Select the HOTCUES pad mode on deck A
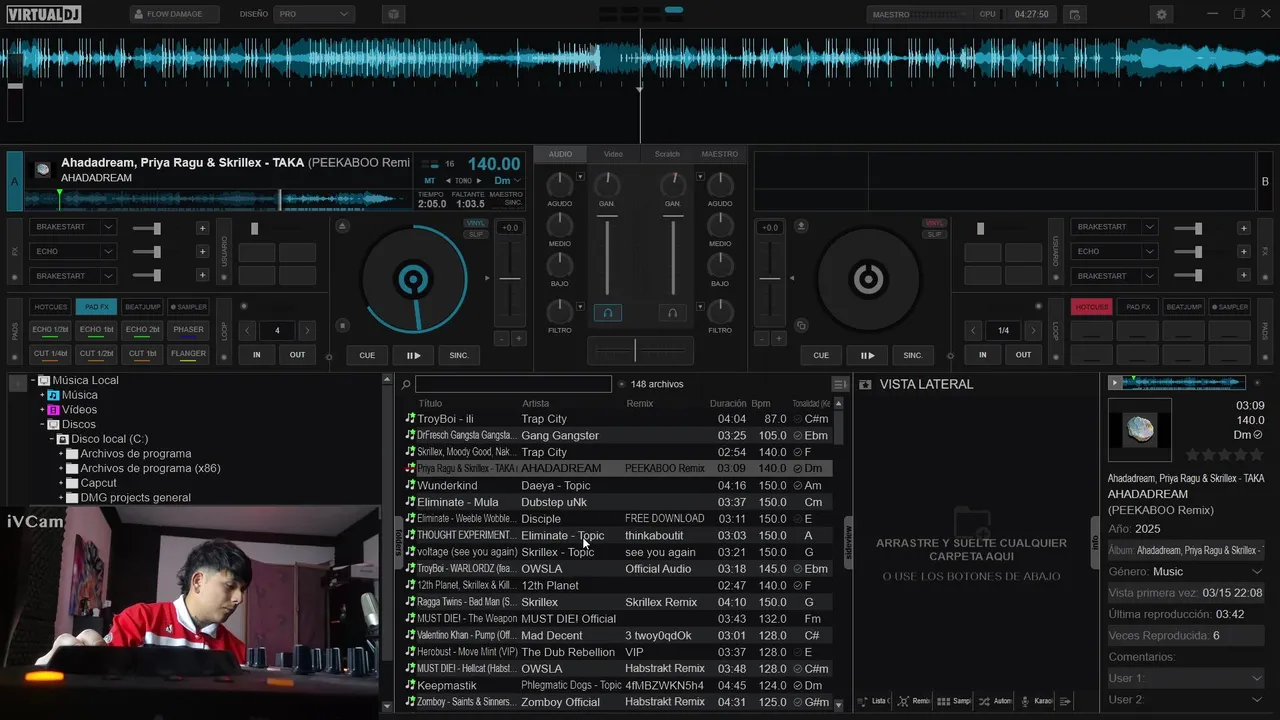This screenshot has width=1280, height=720. [50, 307]
